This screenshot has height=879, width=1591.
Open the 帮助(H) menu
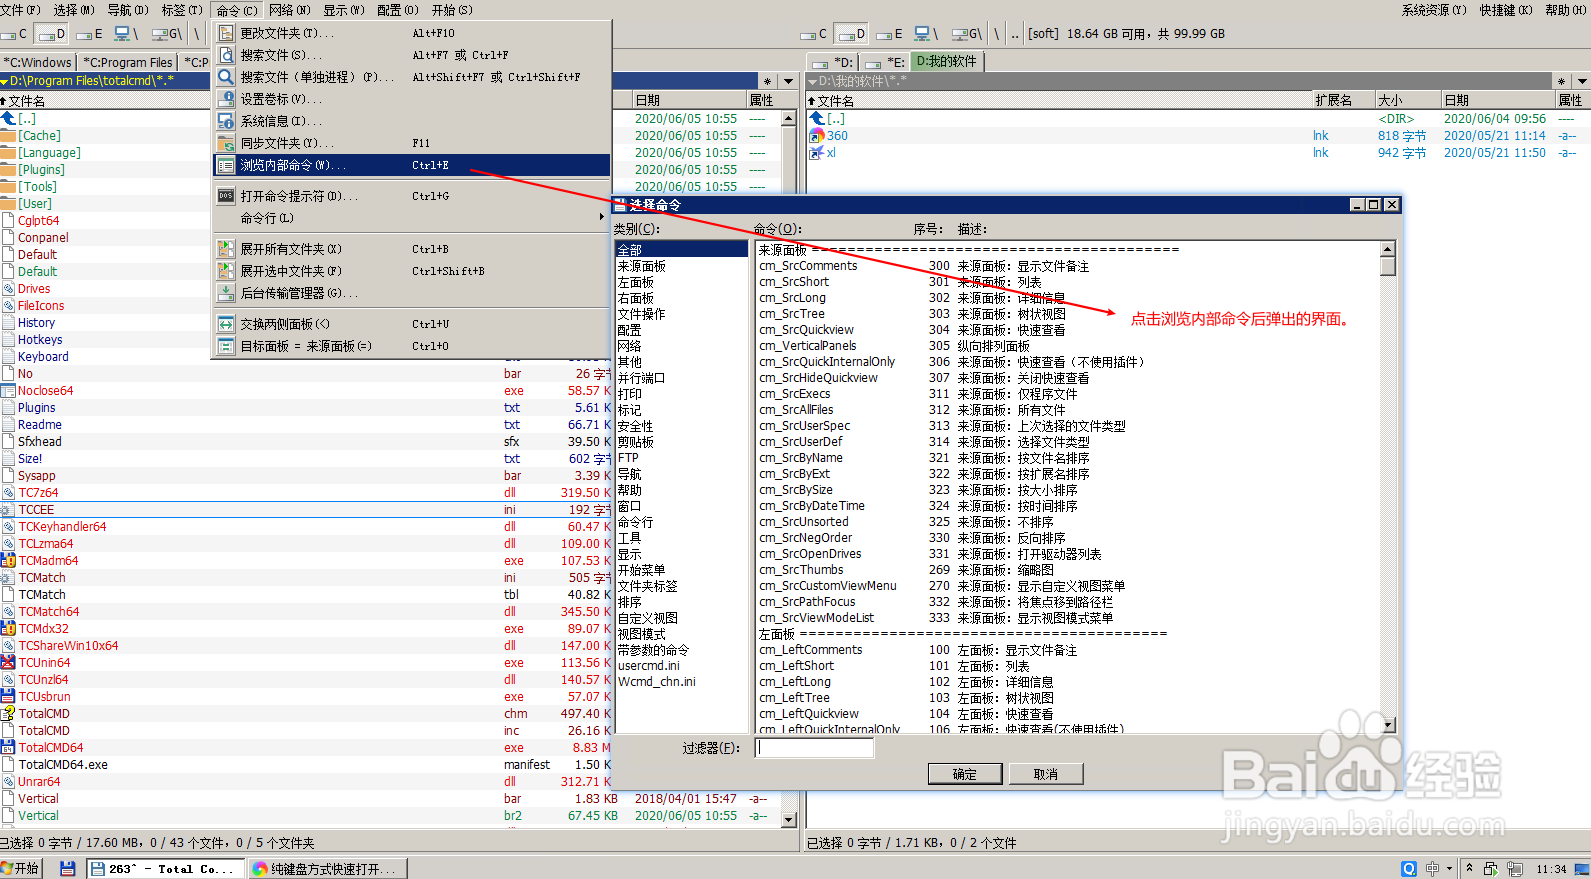coord(1566,10)
